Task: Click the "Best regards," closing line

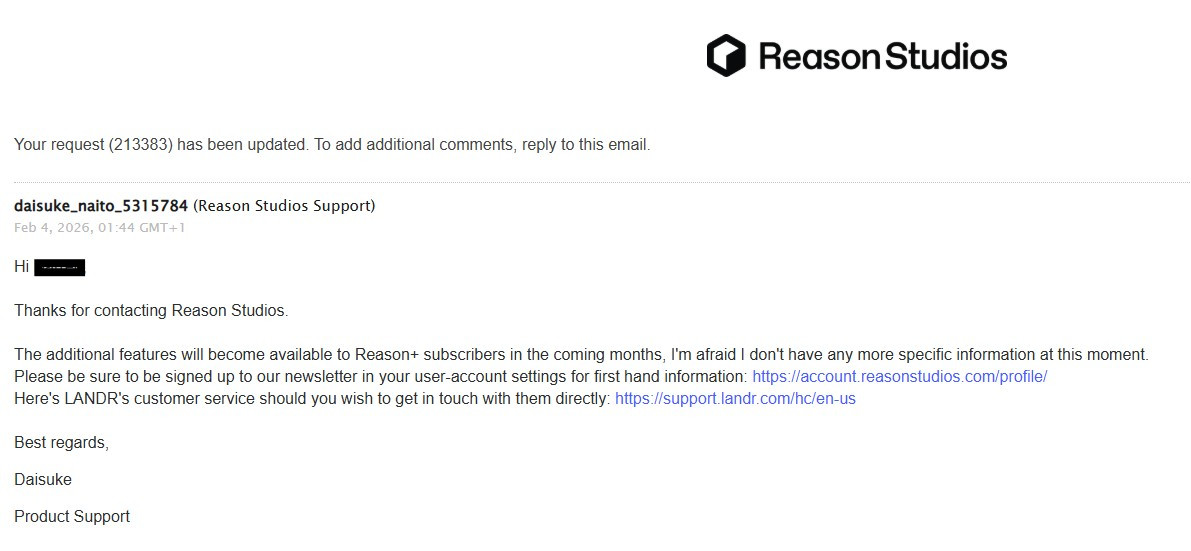Action: click(61, 442)
